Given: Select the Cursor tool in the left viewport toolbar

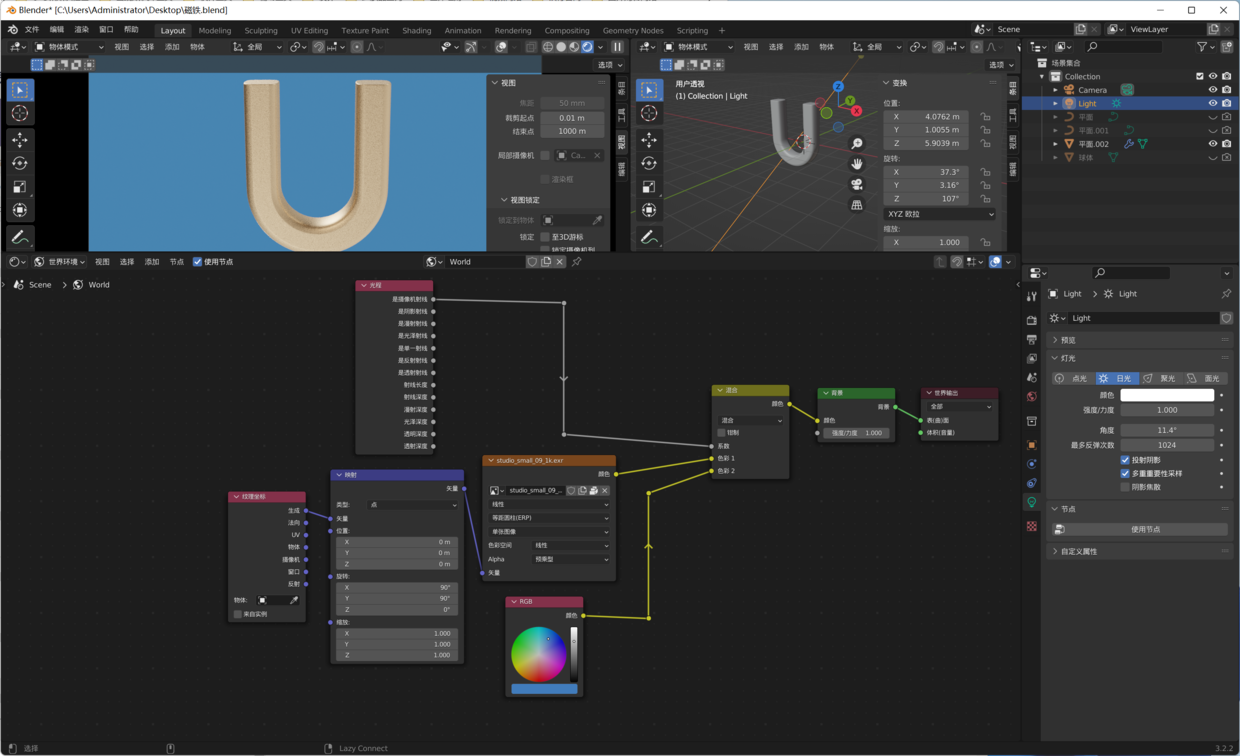Looking at the screenshot, I should coord(20,113).
